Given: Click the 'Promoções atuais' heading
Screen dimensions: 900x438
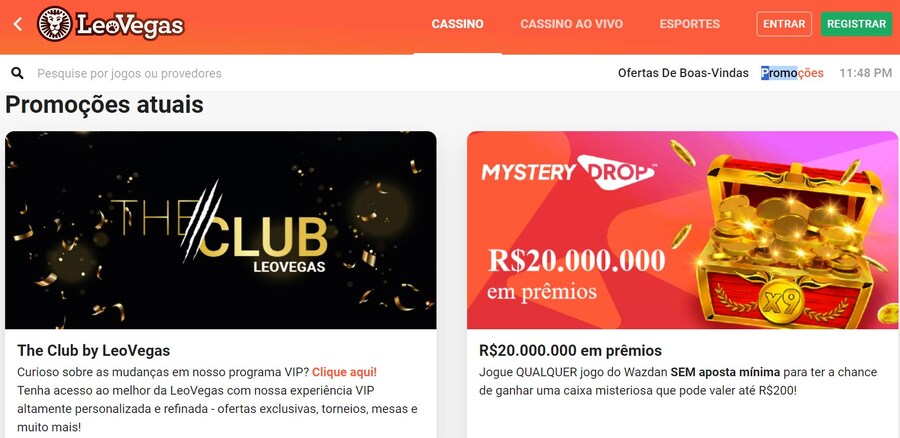Looking at the screenshot, I should pos(104,105).
